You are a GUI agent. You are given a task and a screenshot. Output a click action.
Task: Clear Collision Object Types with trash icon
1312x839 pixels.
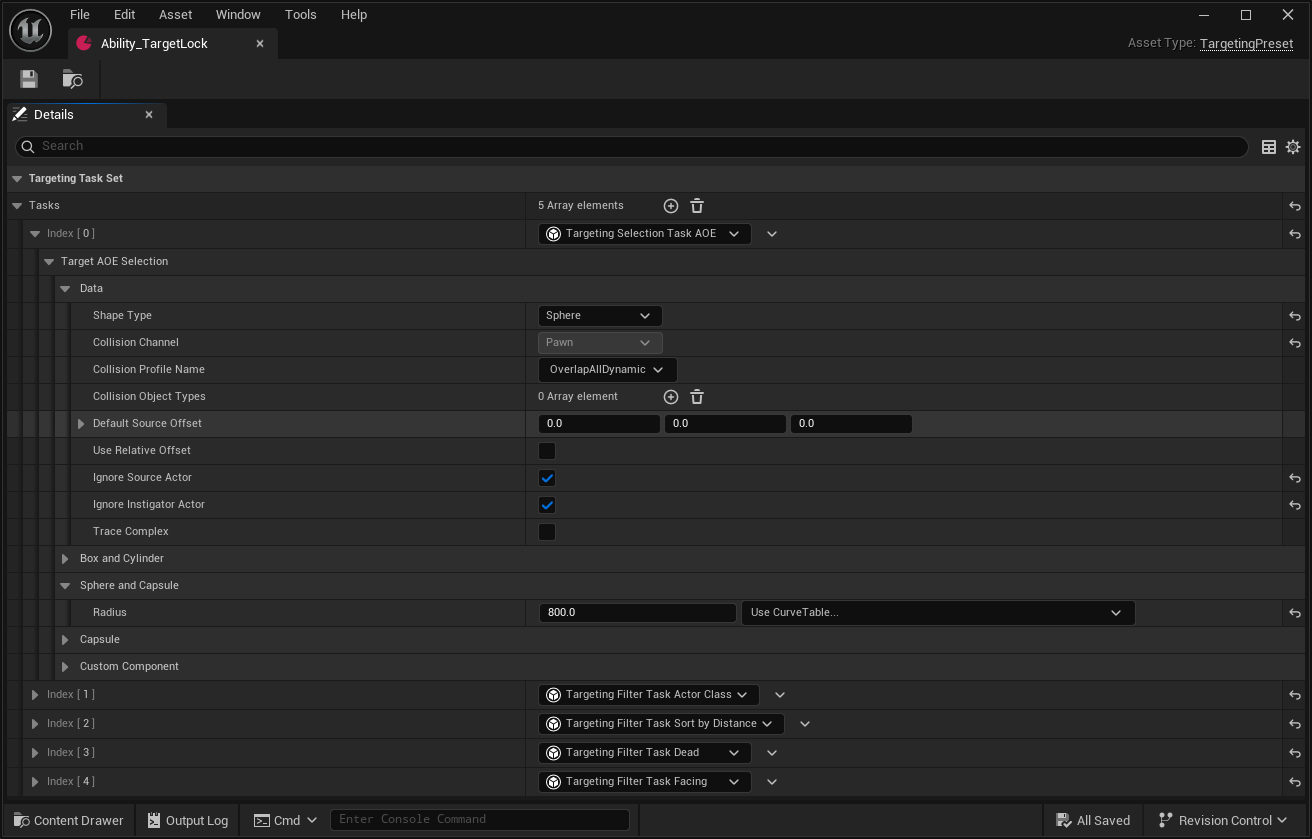pos(697,397)
